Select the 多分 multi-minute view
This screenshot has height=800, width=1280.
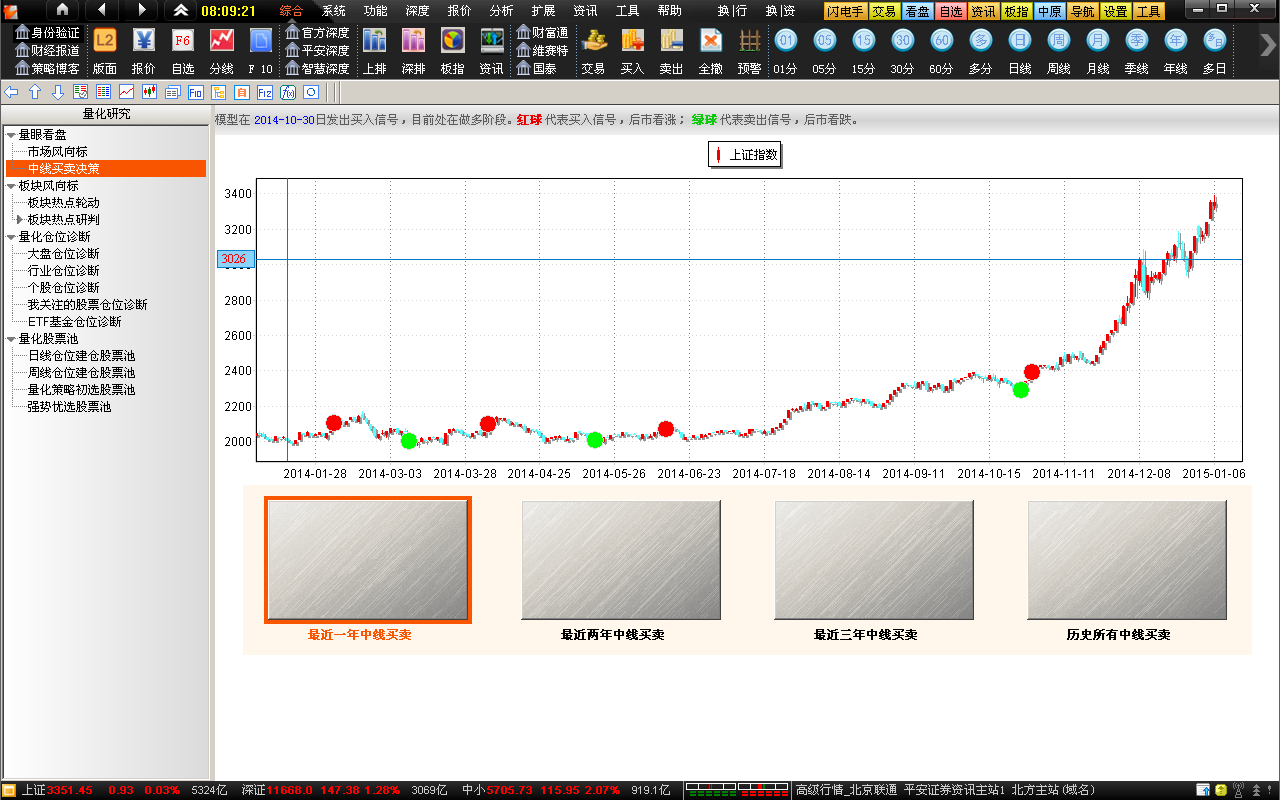point(981,40)
